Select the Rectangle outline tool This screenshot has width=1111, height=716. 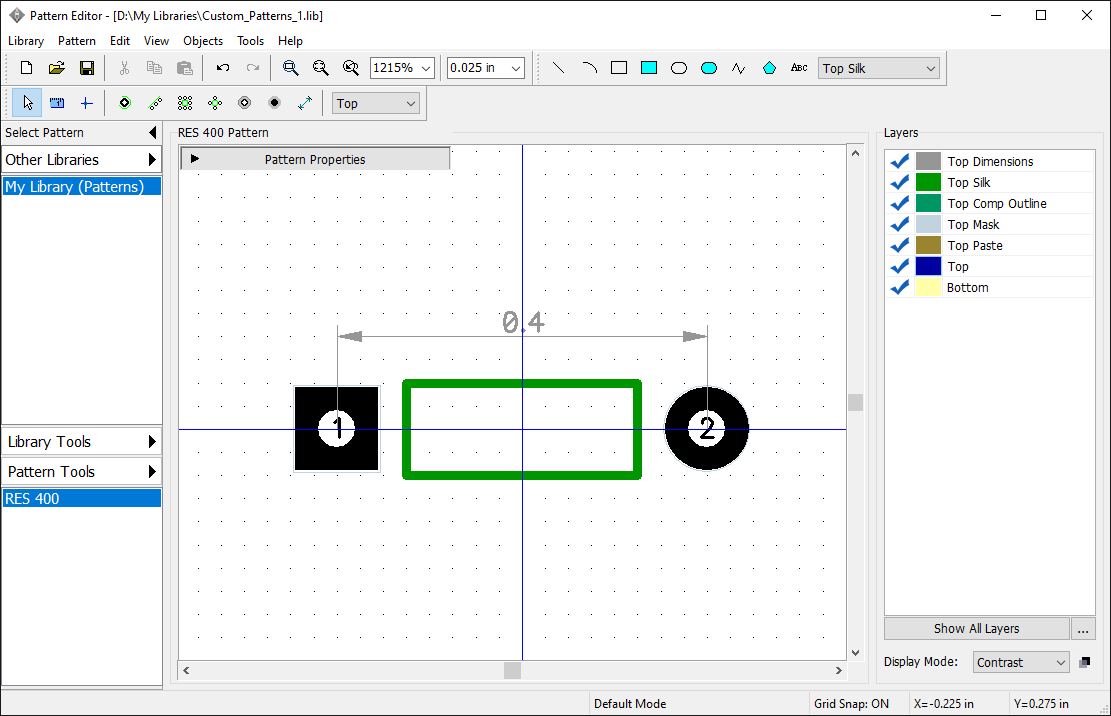[619, 68]
